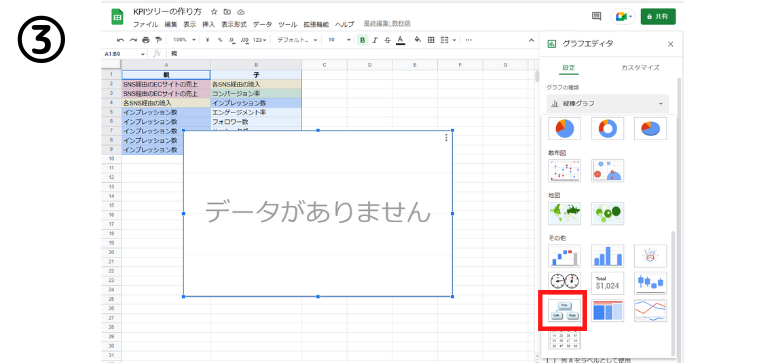Choose the radar chart thumbnail

click(650, 256)
